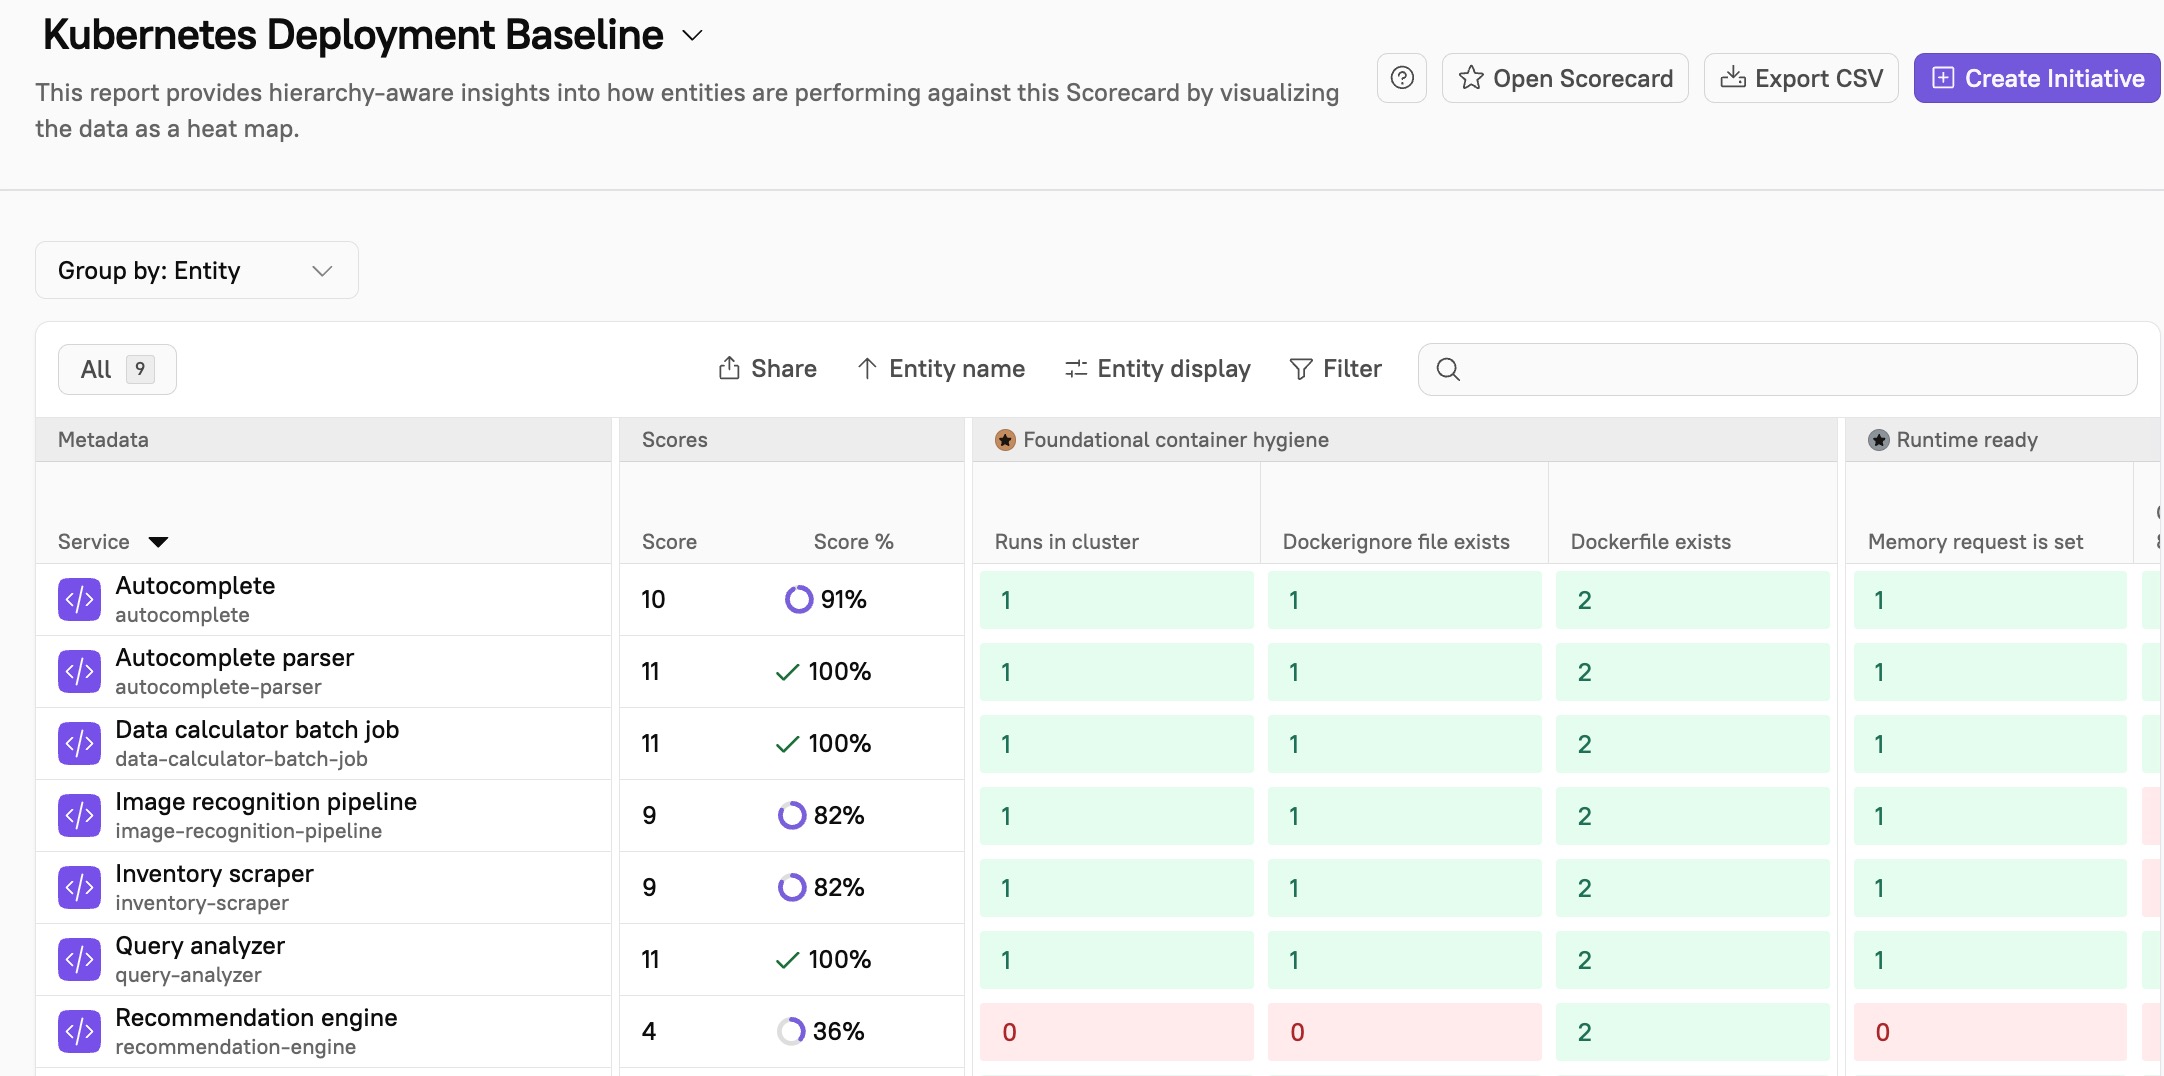Click the Runtime ready badge icon
This screenshot has height=1076, width=2164.
point(1879,440)
